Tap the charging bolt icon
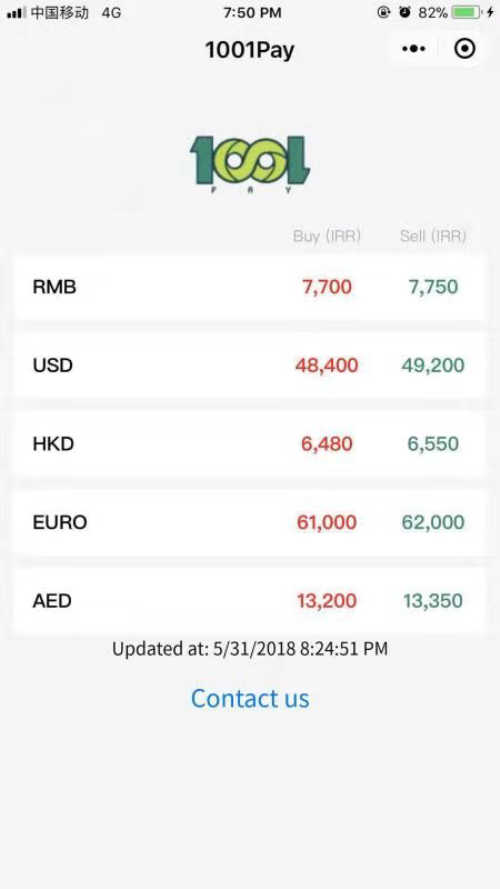This screenshot has width=500, height=889. (490, 12)
